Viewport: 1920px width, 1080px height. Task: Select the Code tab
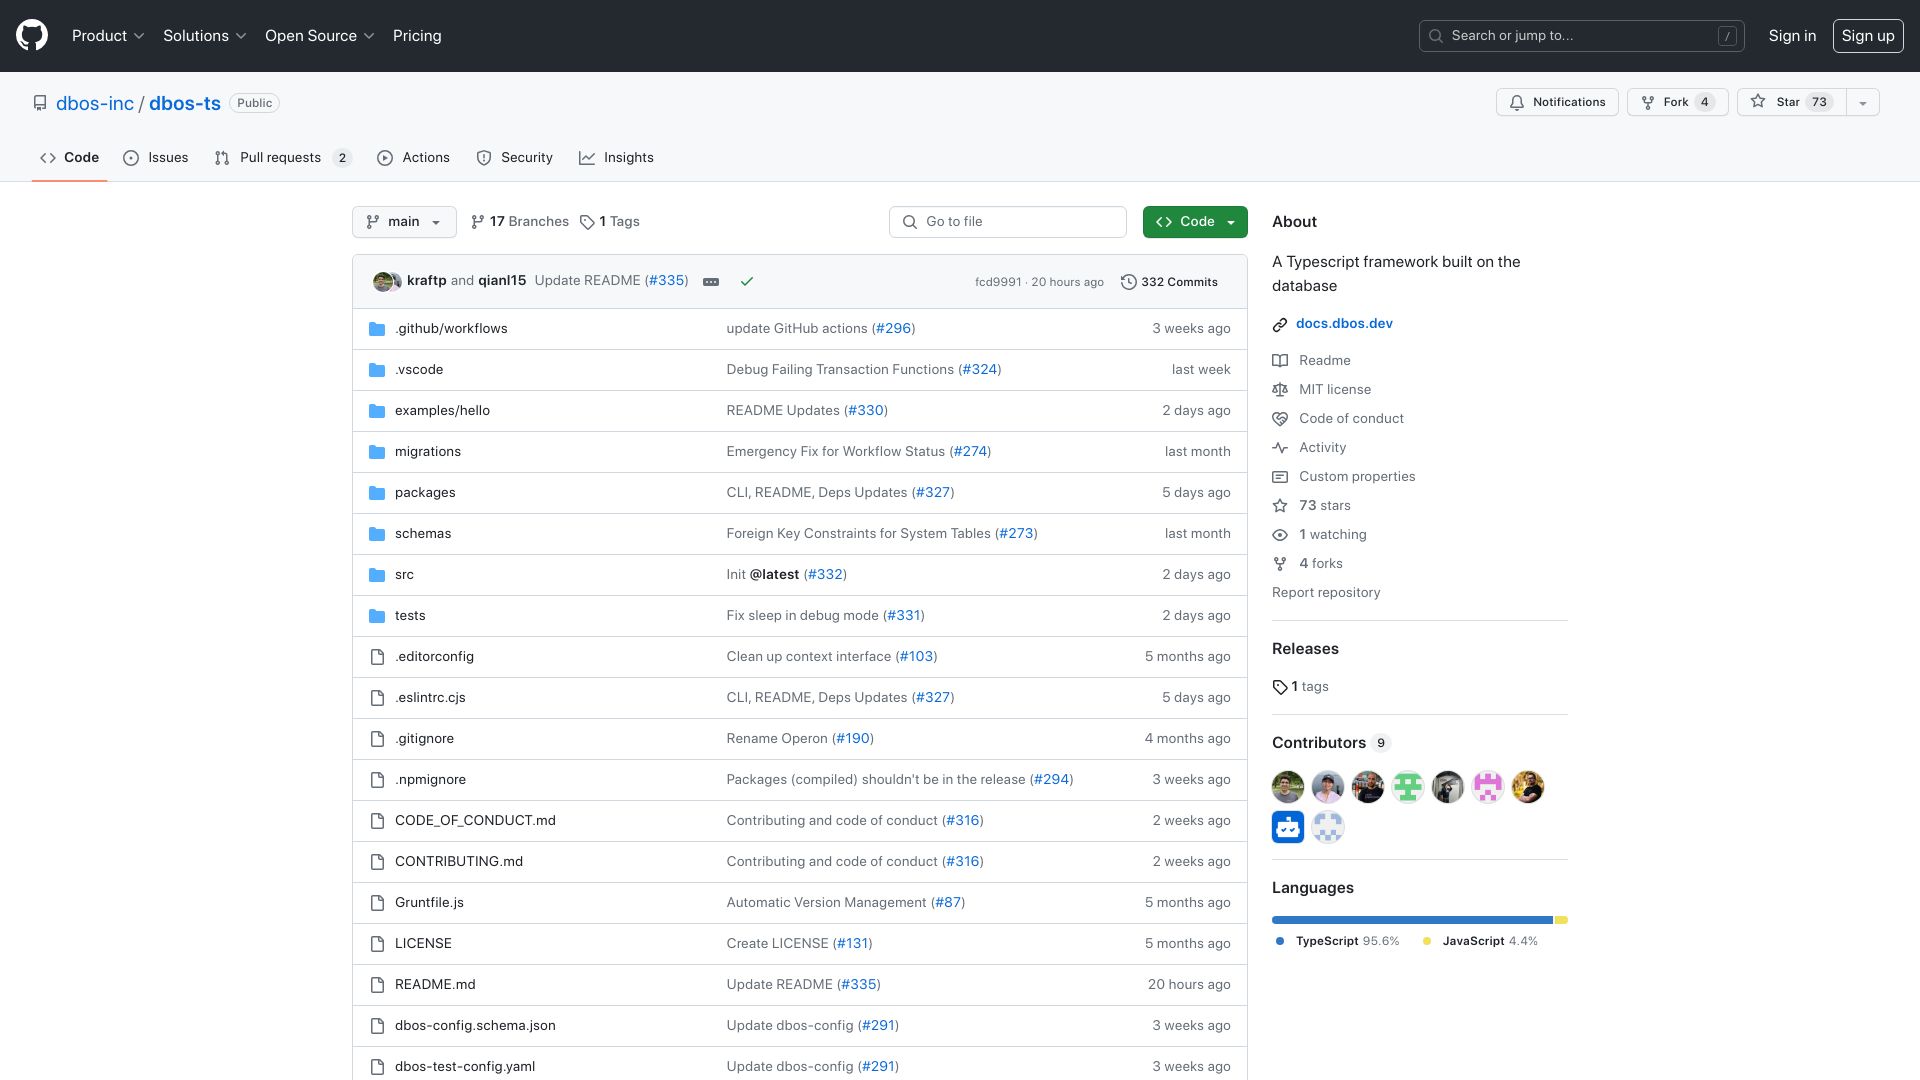click(x=69, y=158)
